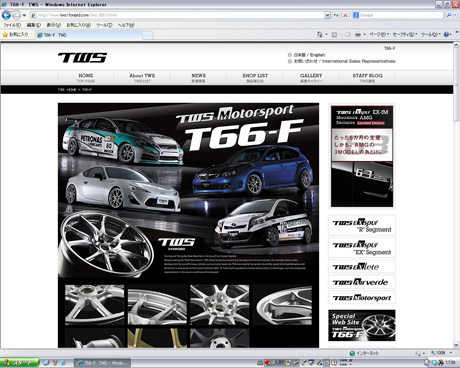Click the Help question mark icon
This screenshot has width=460, height=368.
[446, 34]
